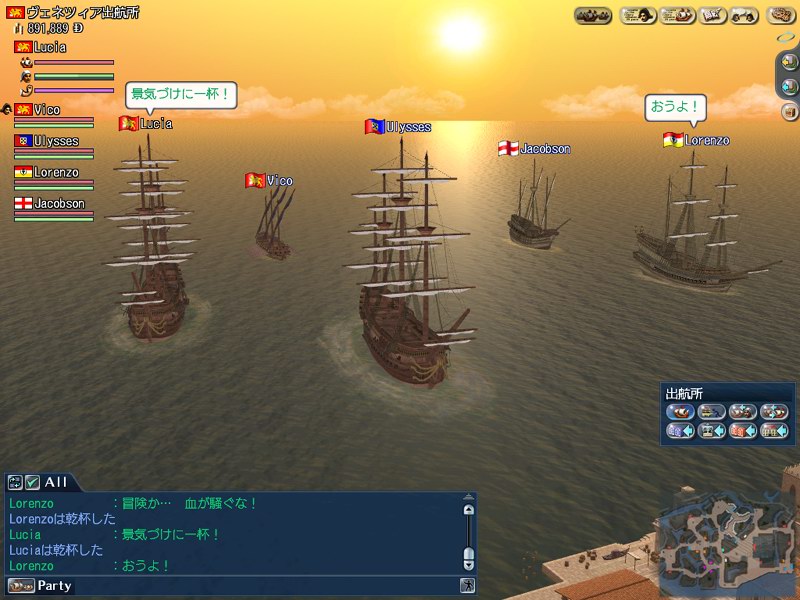The width and height of the screenshot is (800, 600).
Task: Select the All chat tab
Action: point(56,482)
